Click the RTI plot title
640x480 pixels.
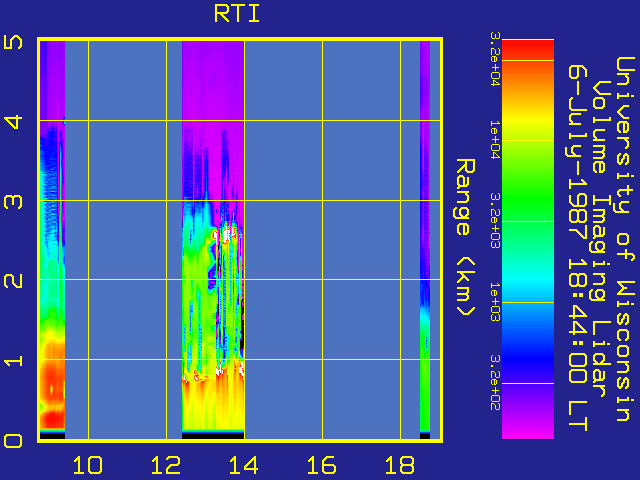(x=237, y=14)
